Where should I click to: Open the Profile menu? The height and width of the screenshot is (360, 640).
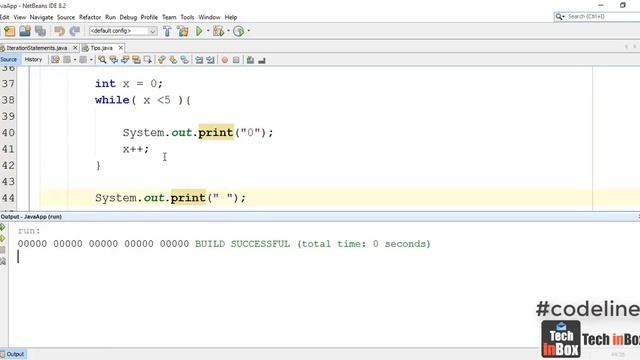149,17
